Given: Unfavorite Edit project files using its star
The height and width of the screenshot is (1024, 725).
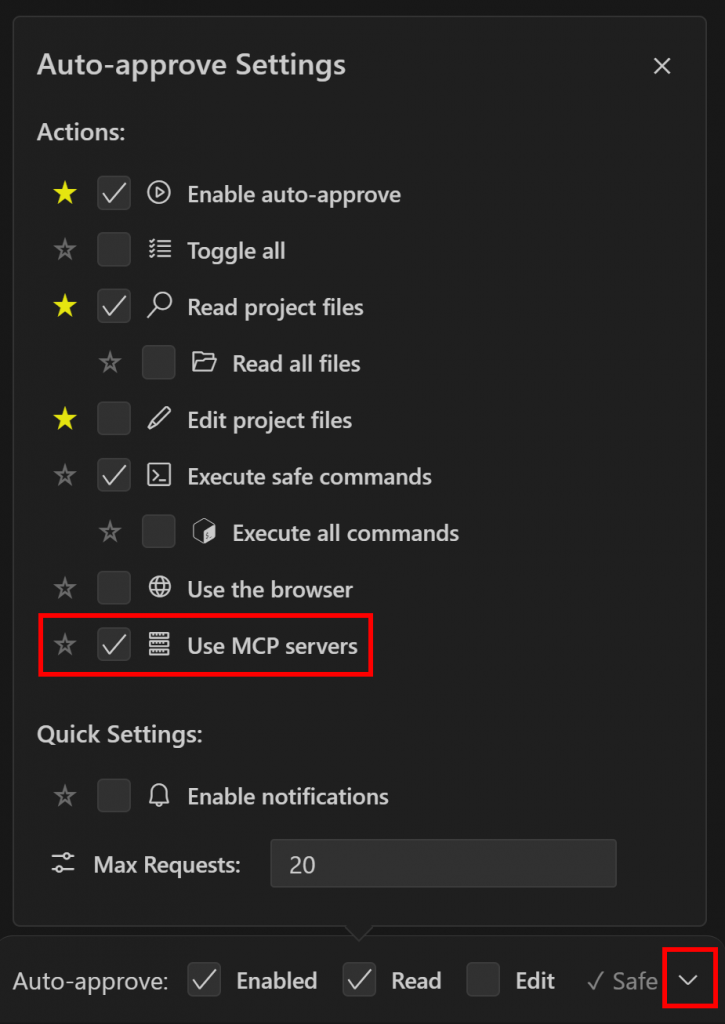Looking at the screenshot, I should [x=64, y=419].
